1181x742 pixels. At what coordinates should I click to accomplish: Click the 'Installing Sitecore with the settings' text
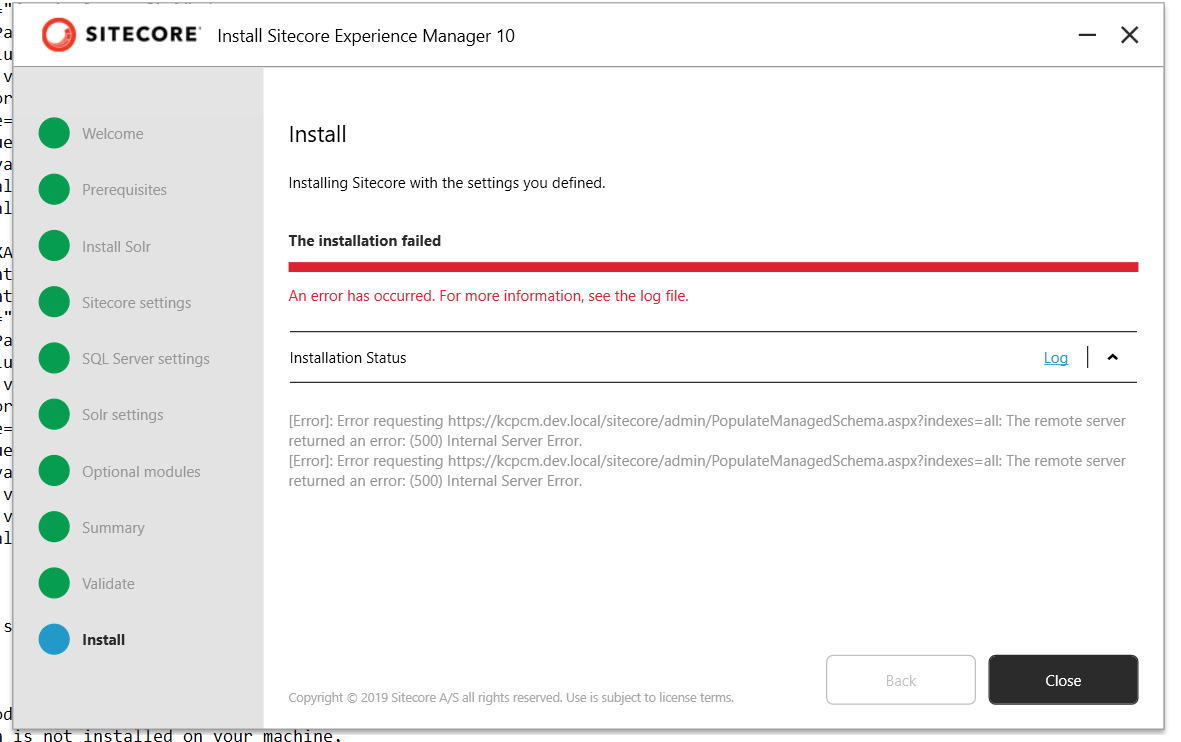[447, 183]
